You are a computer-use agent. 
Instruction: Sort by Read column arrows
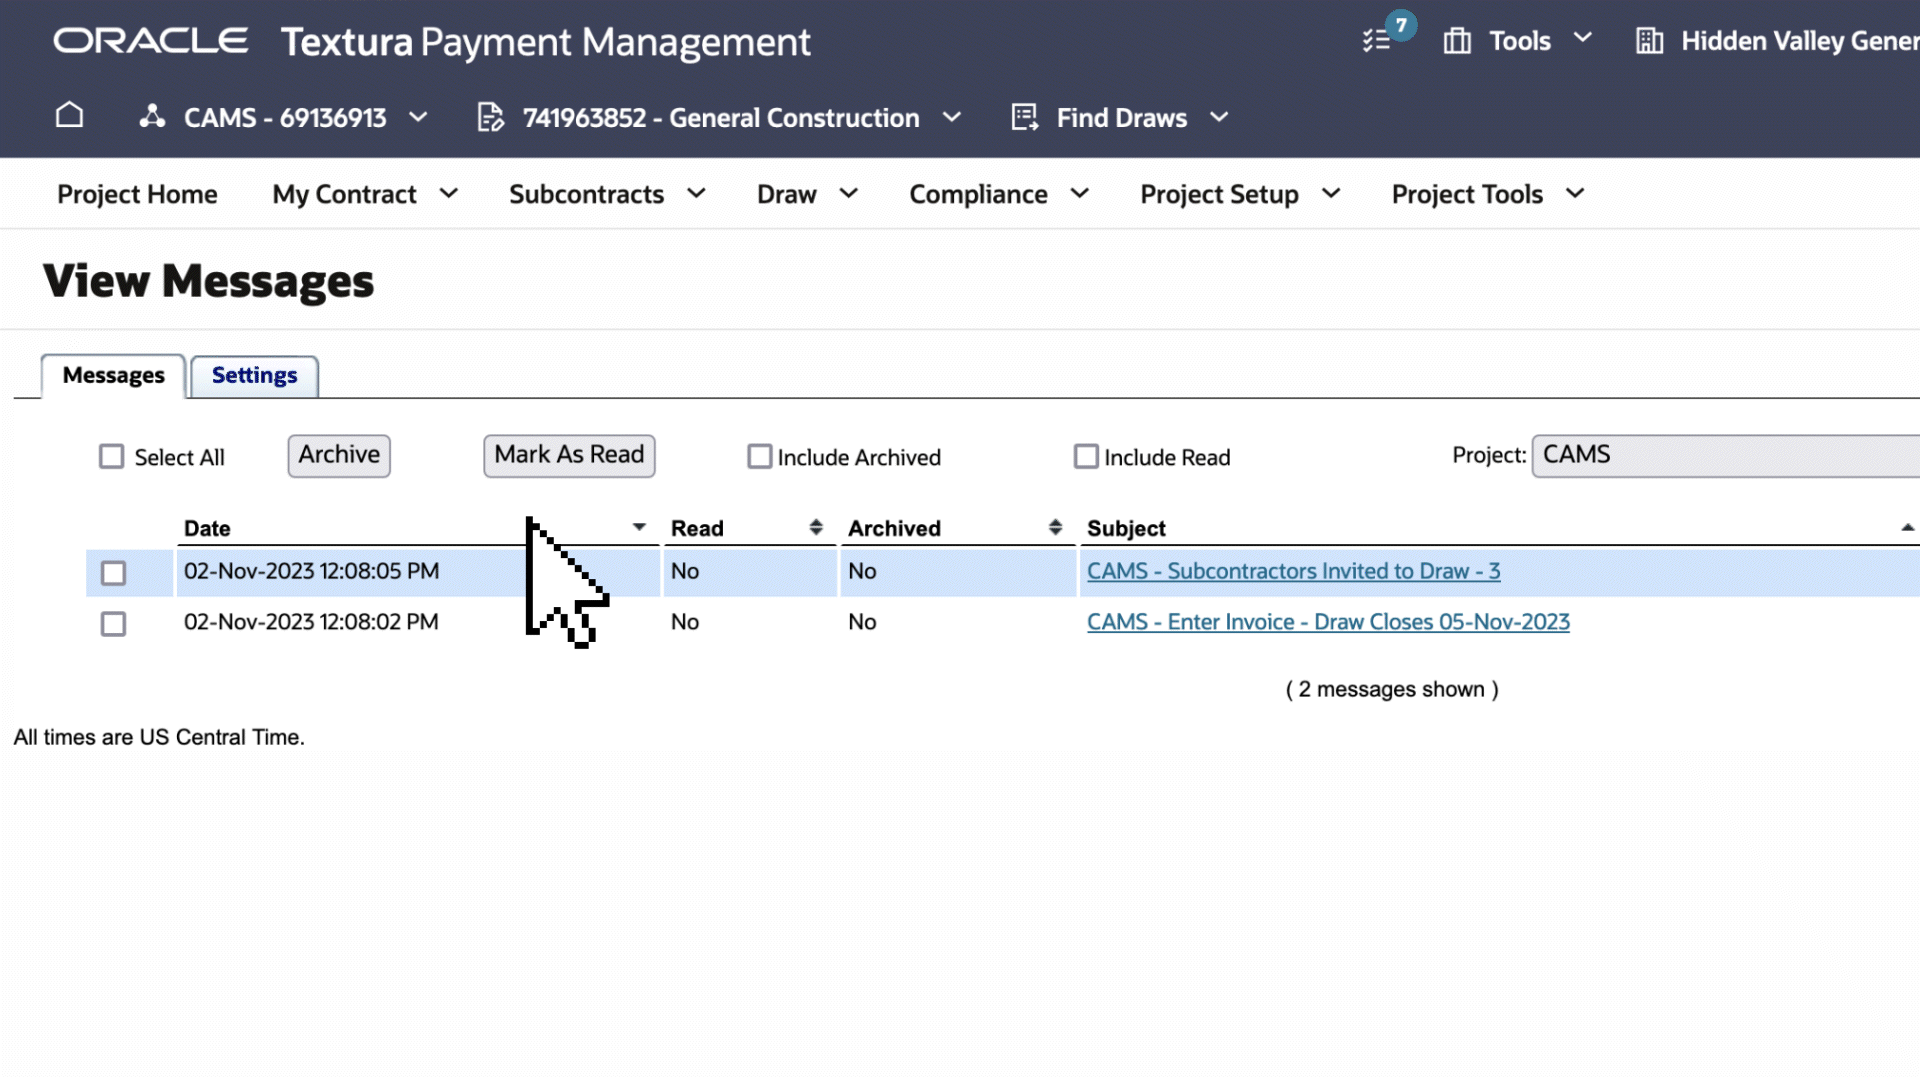816,527
